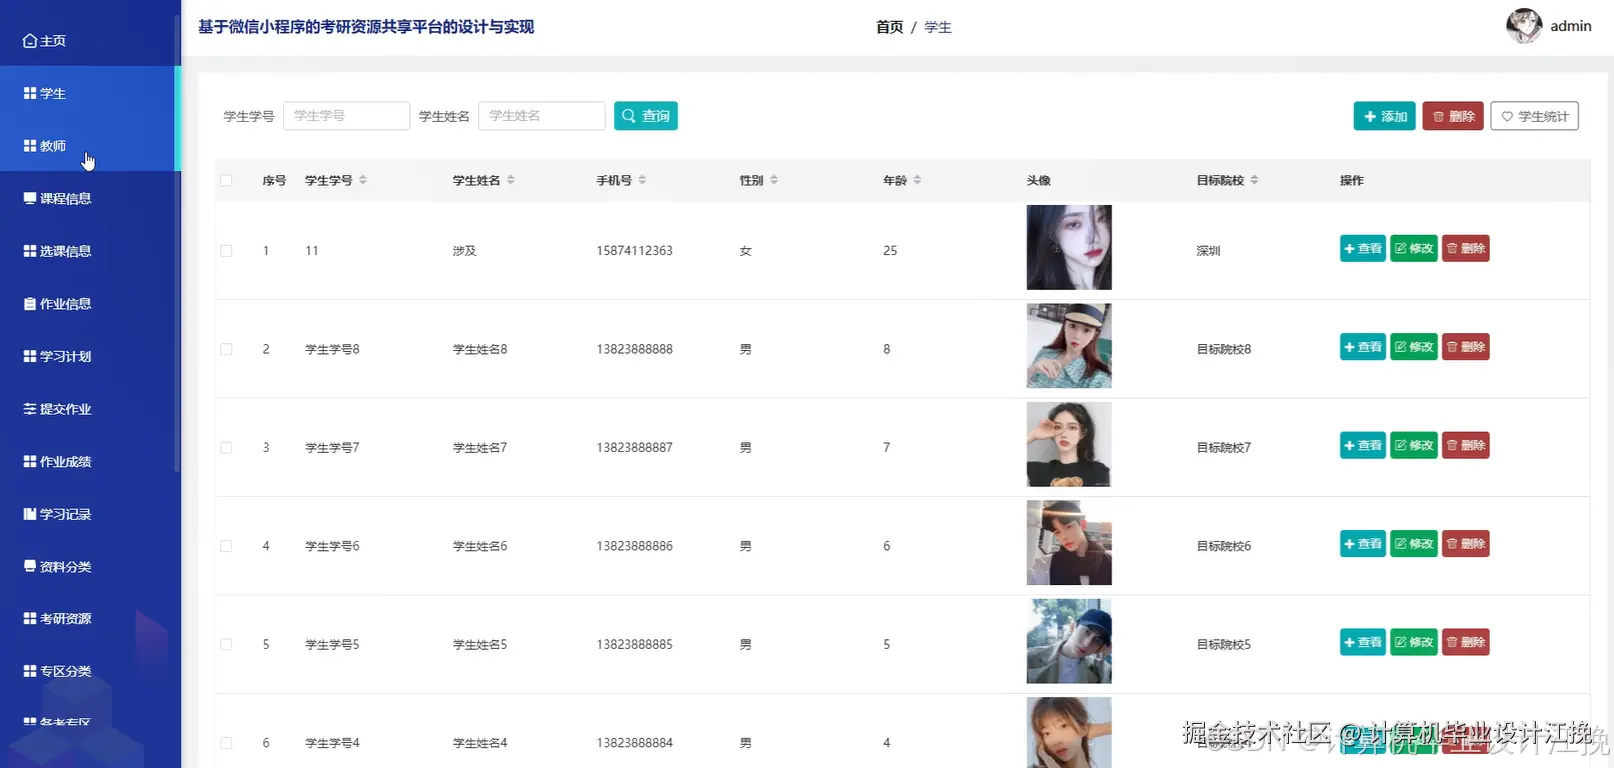The image size is (1614, 768).
Task: Click 删除 for 学生姓名6
Action: point(1466,544)
